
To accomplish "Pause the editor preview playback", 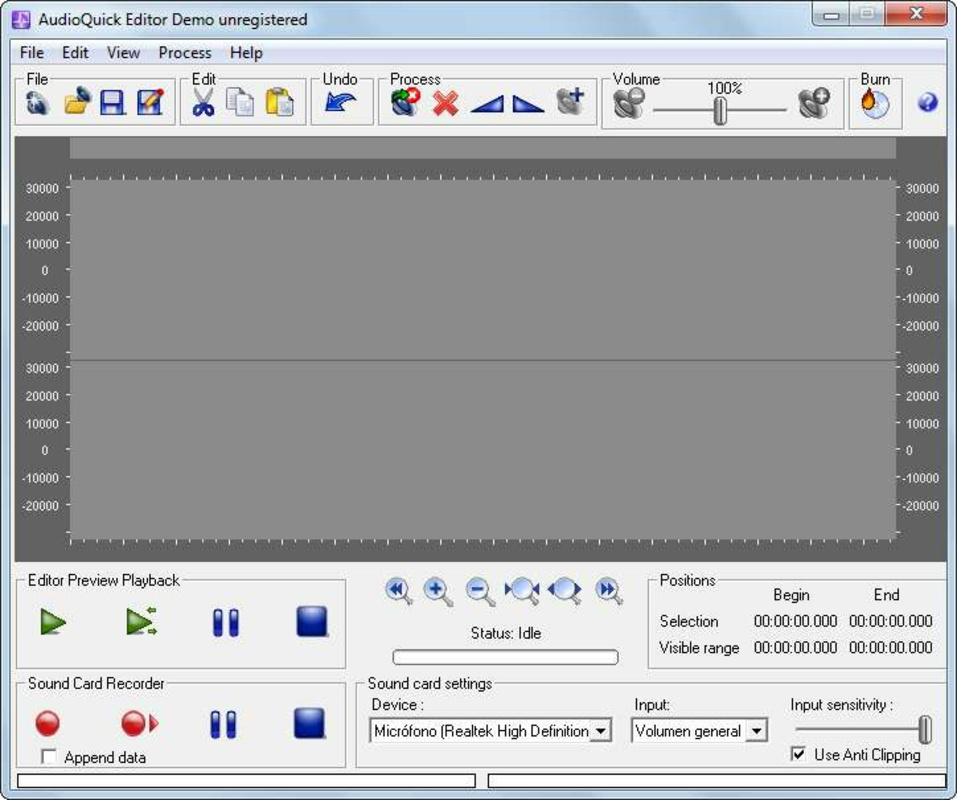I will (226, 623).
